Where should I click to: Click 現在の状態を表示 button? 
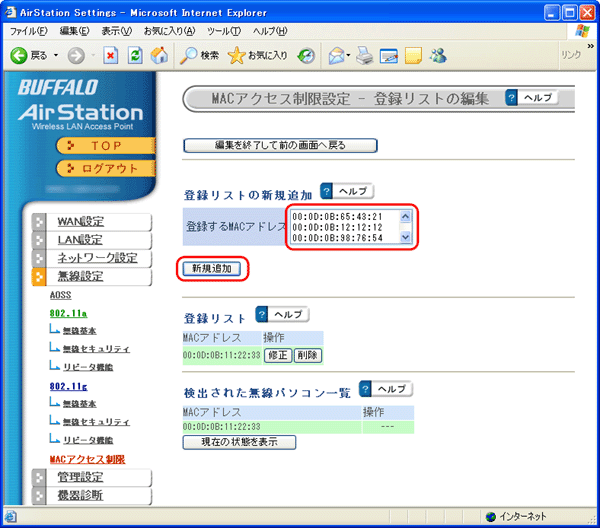[x=240, y=442]
